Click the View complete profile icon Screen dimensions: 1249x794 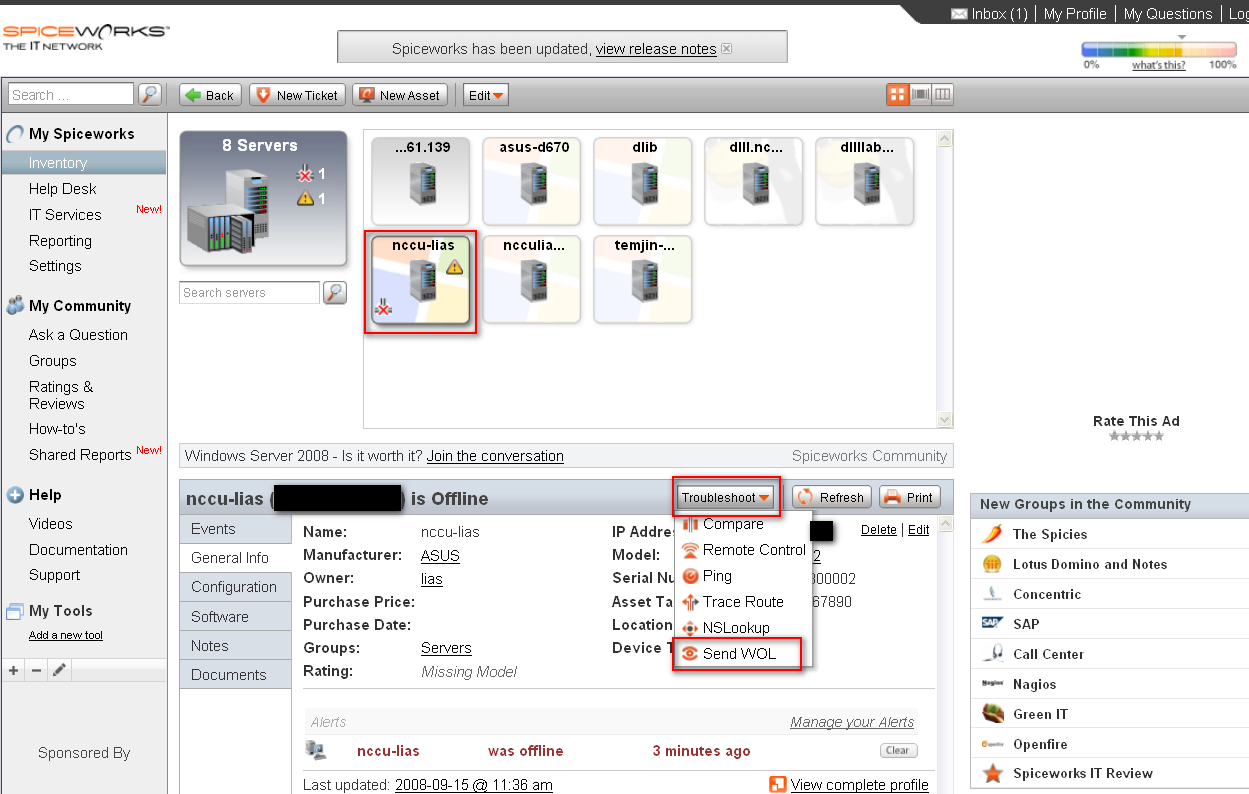[778, 785]
